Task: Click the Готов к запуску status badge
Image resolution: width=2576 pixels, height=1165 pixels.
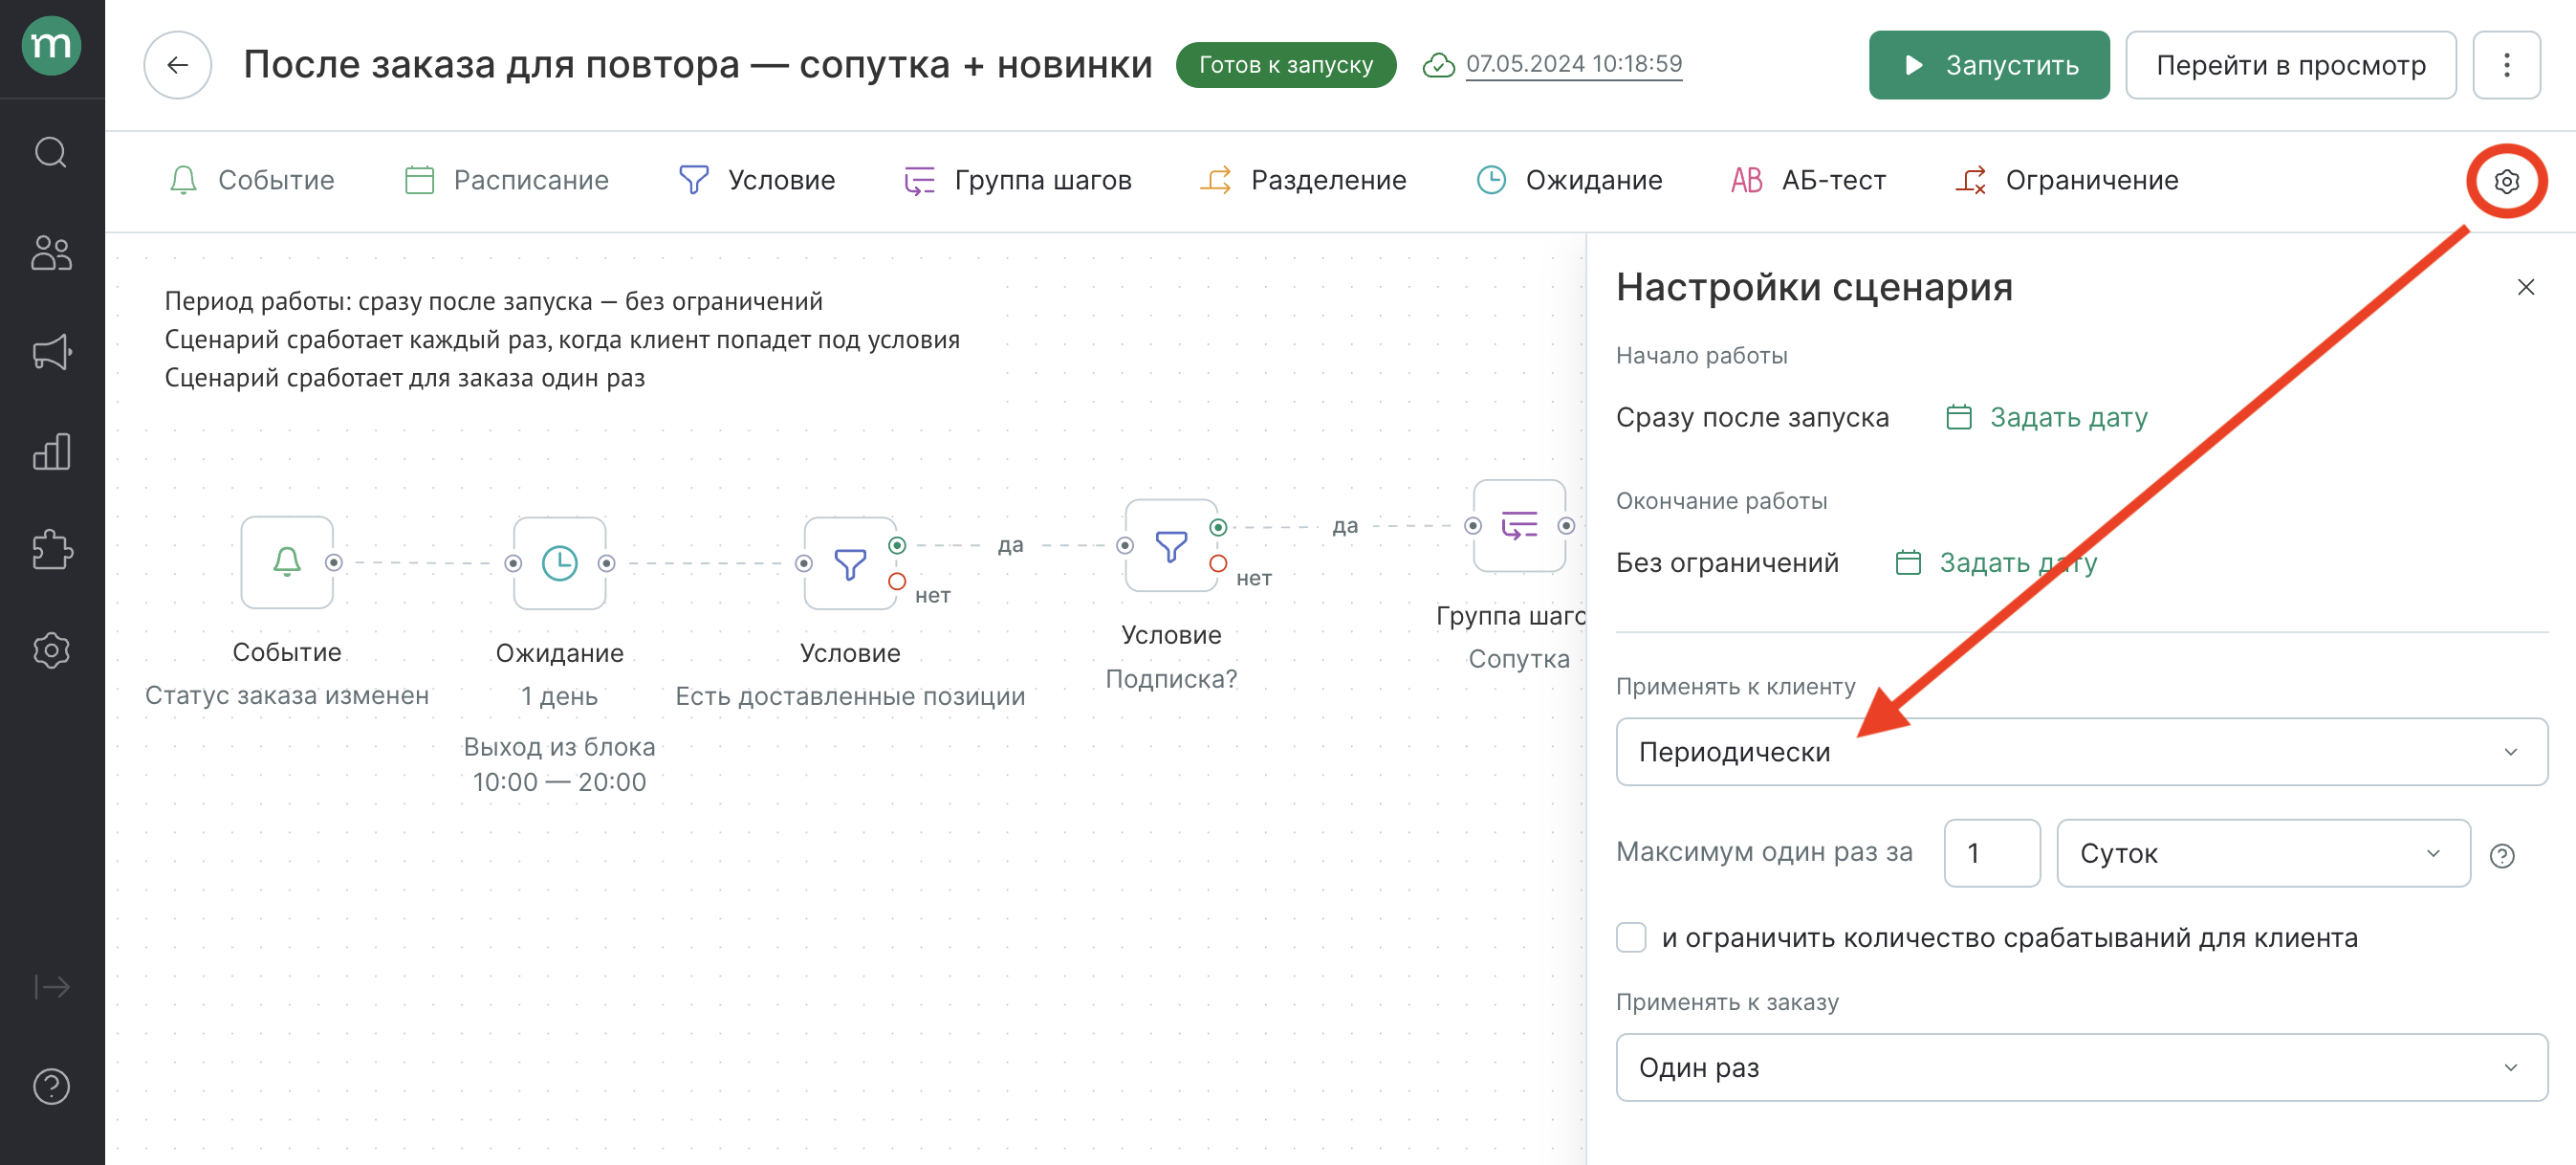Action: coord(1285,65)
